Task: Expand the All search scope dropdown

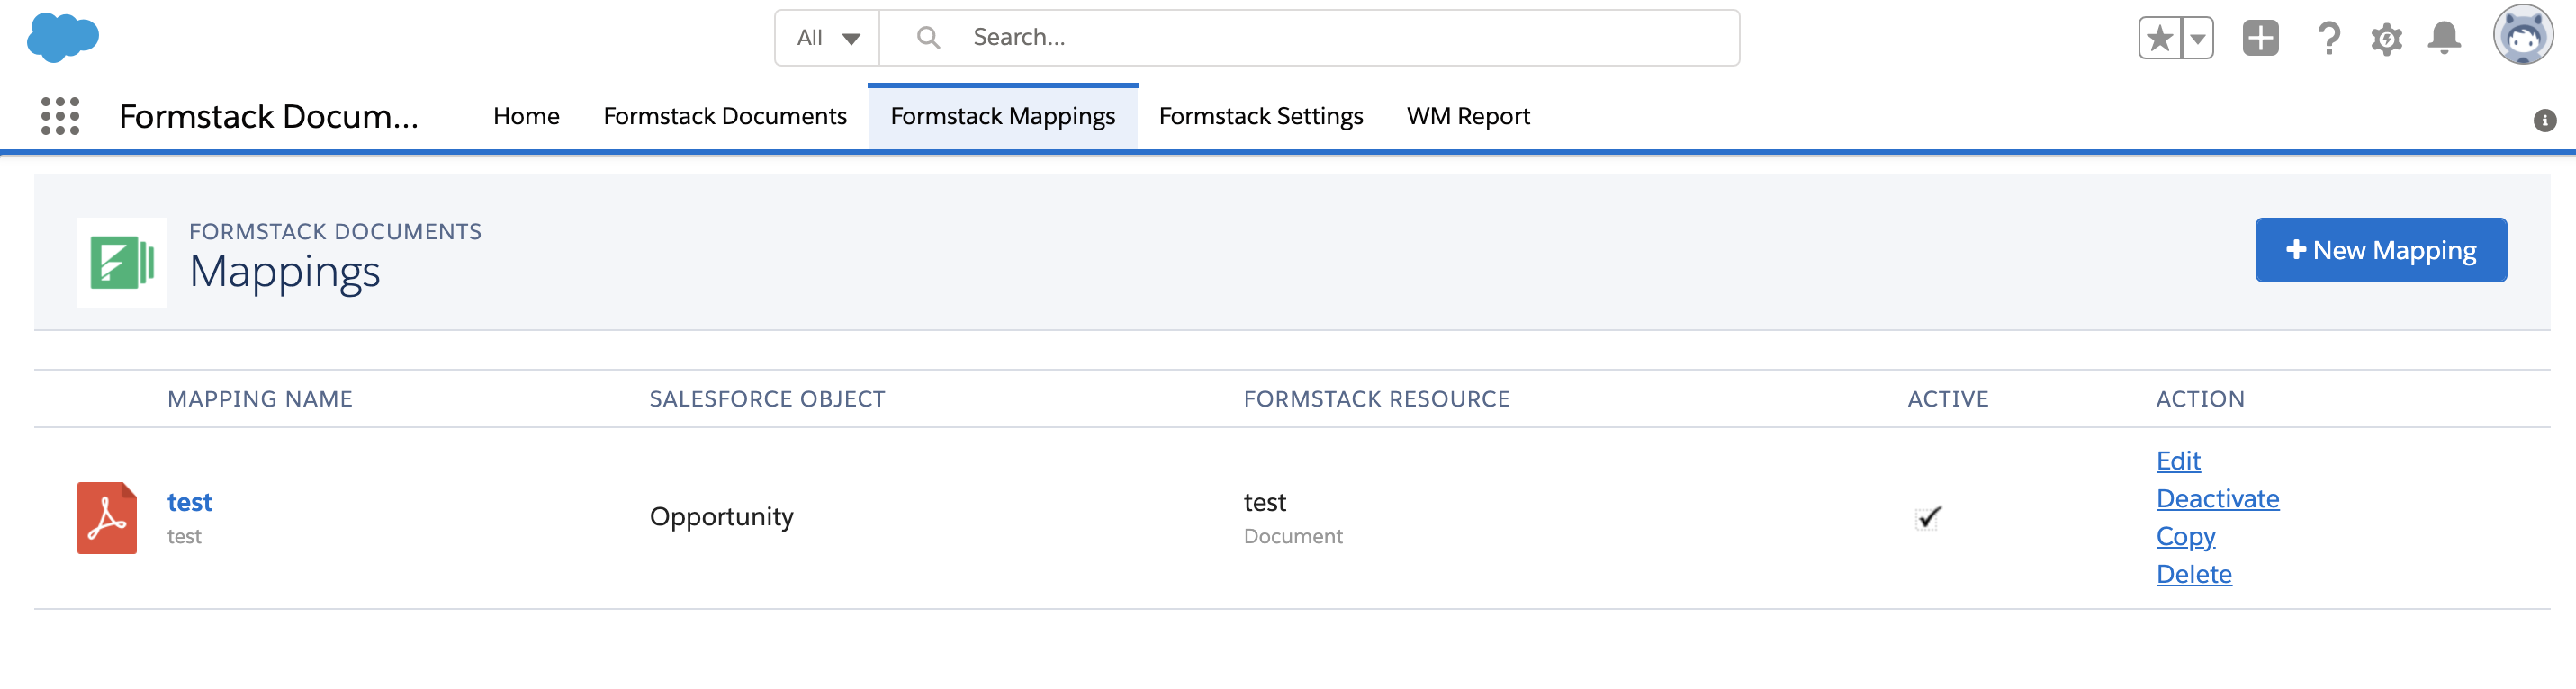Action: pos(828,39)
